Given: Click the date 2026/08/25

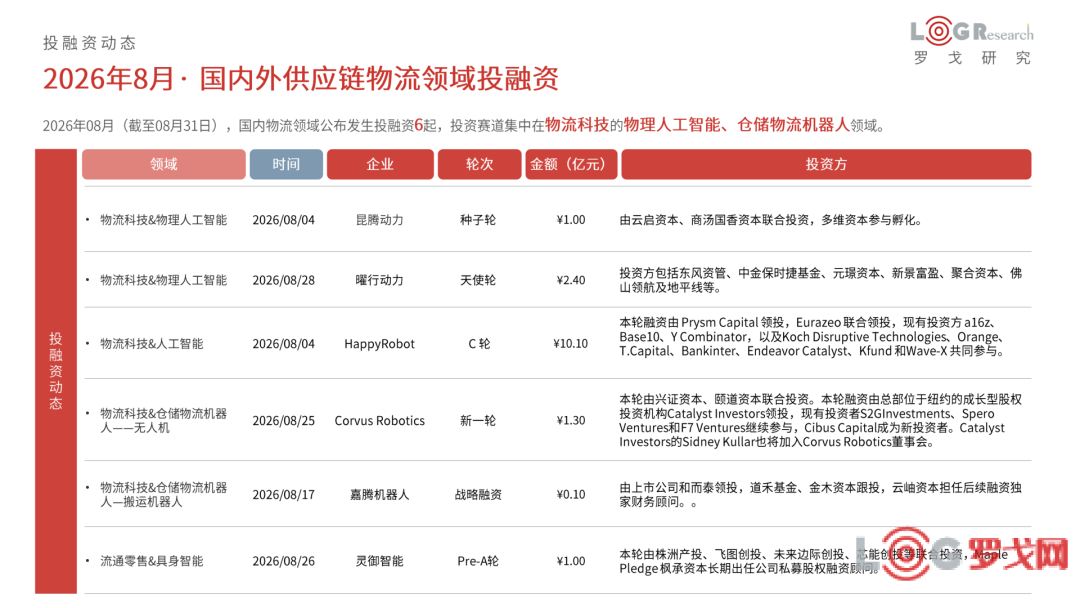Looking at the screenshot, I should (284, 421).
